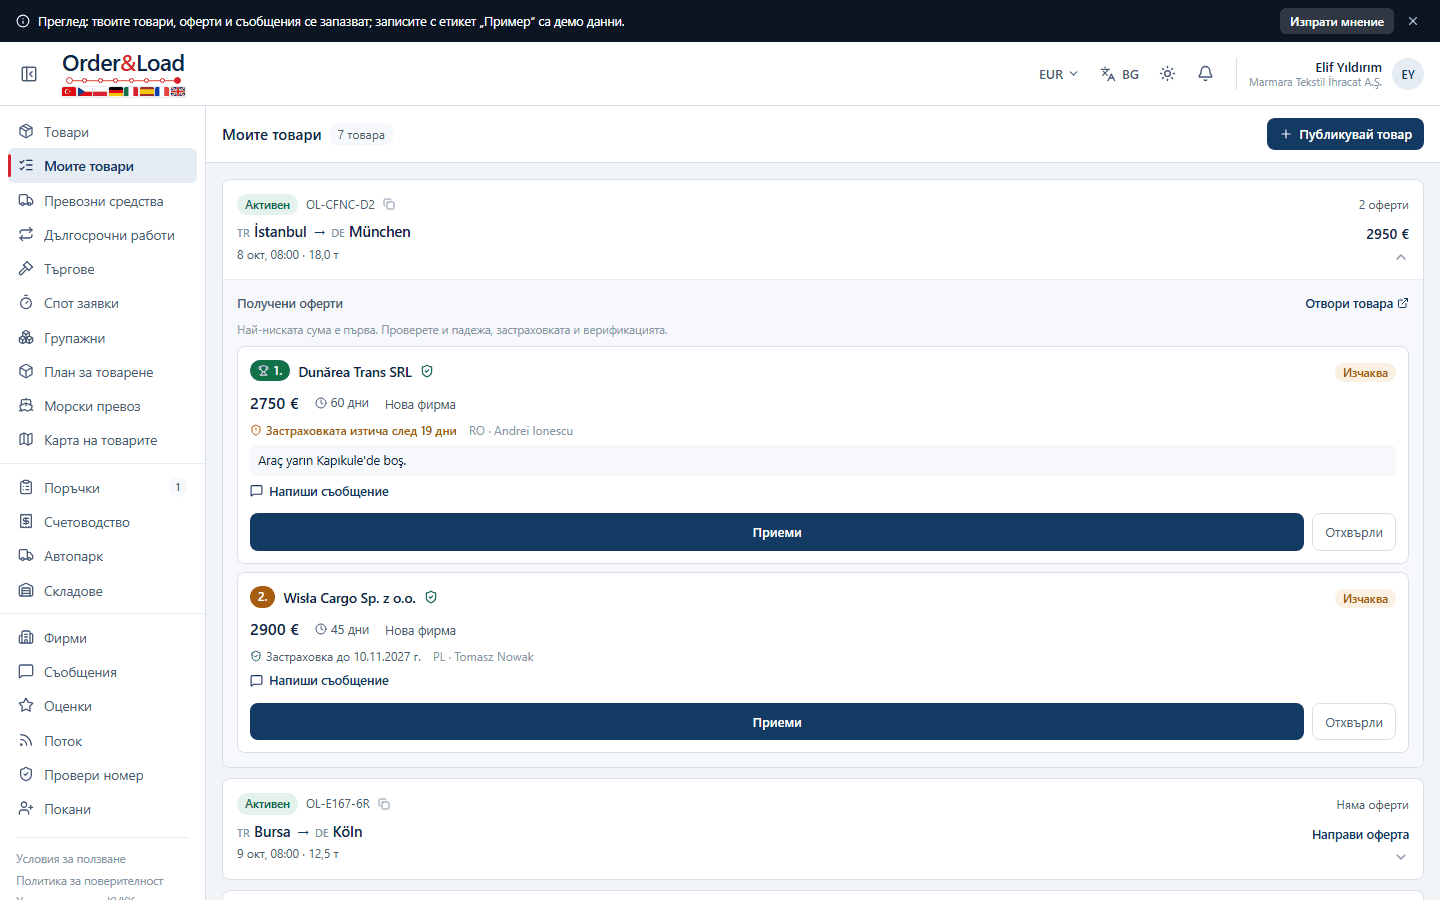Open 'Групажни' menu item
This screenshot has width=1440, height=900.
click(x=102, y=338)
